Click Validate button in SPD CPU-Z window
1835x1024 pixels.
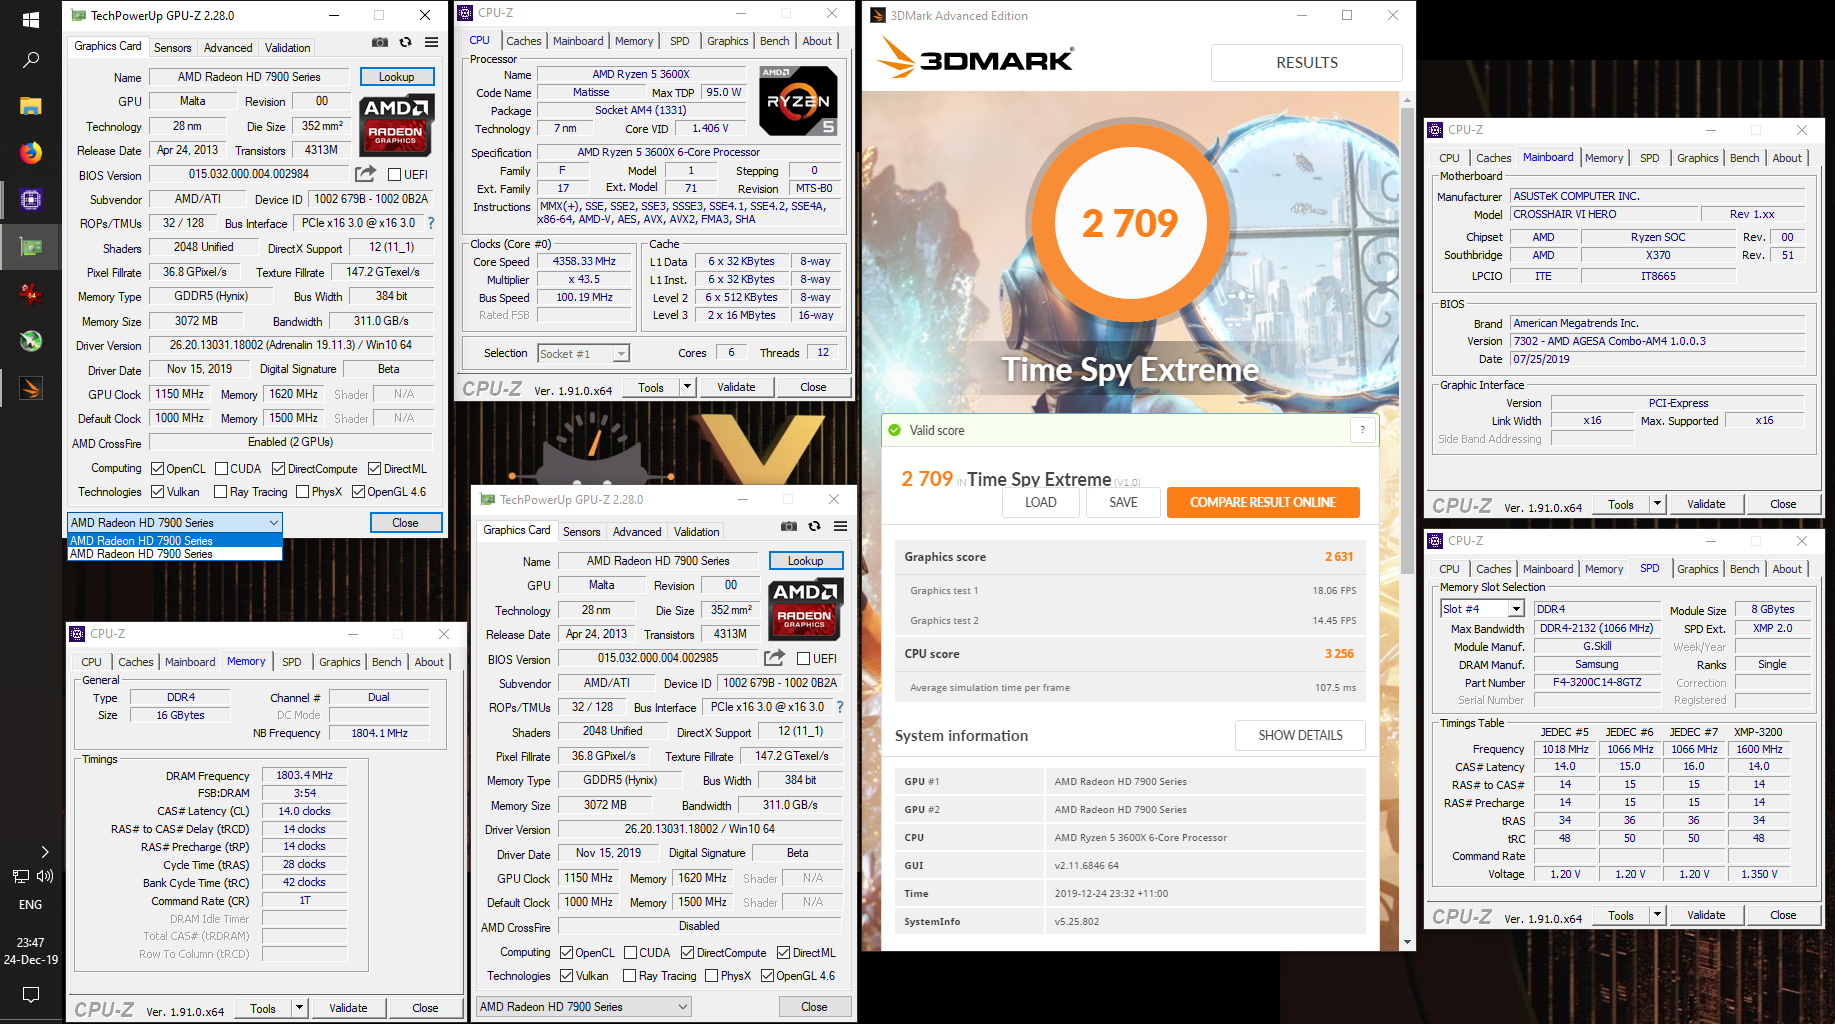pyautogui.click(x=1706, y=915)
